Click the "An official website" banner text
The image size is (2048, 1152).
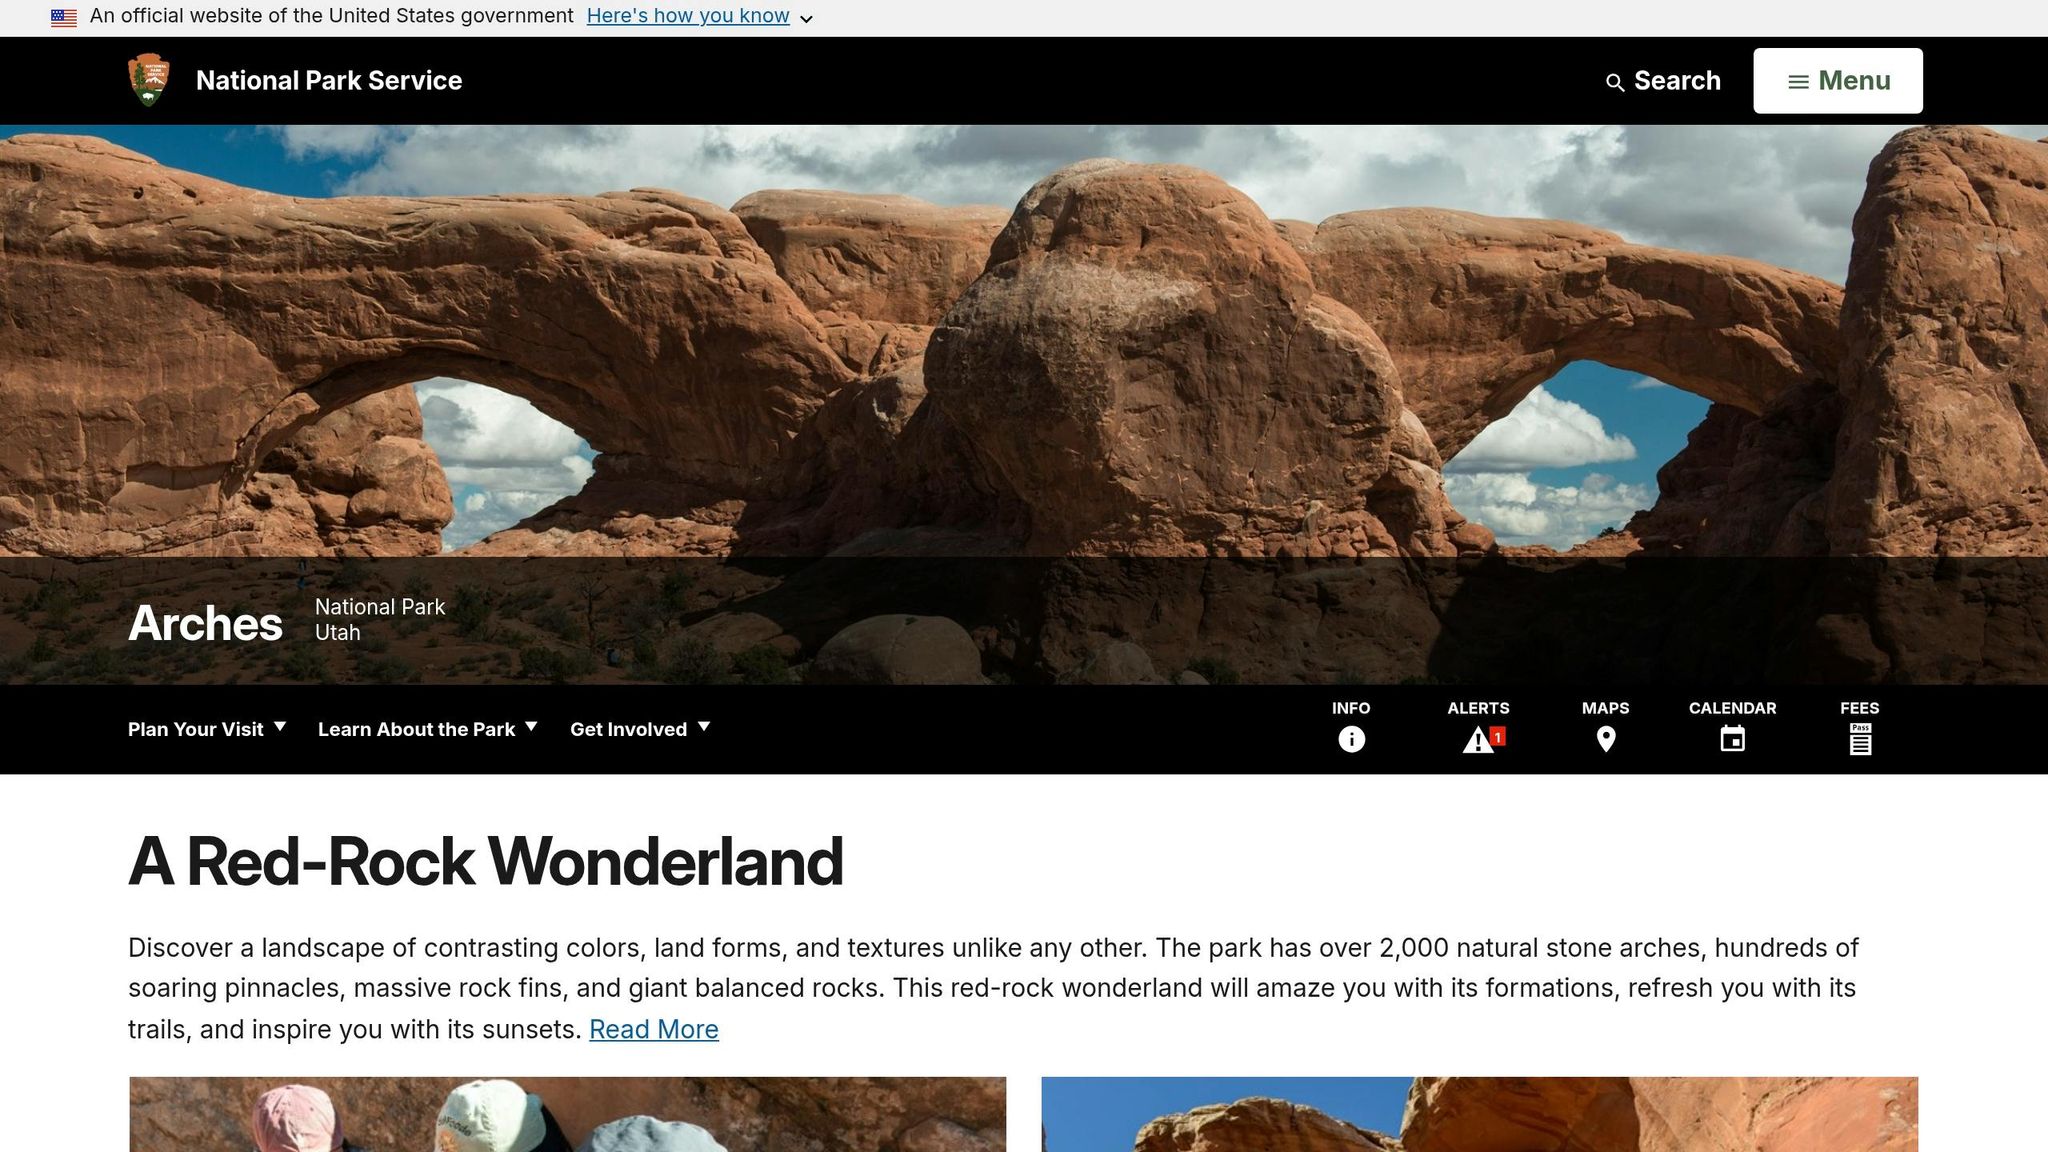tap(332, 16)
